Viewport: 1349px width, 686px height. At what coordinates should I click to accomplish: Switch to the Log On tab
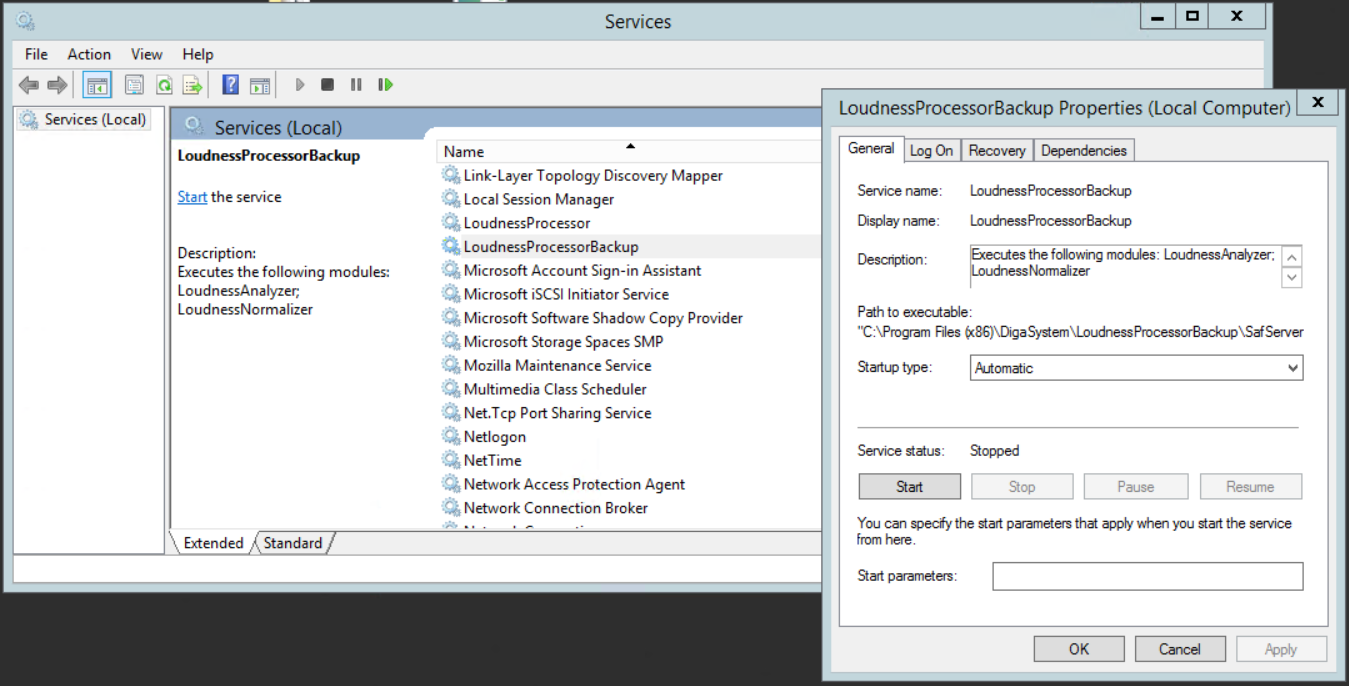pos(931,151)
